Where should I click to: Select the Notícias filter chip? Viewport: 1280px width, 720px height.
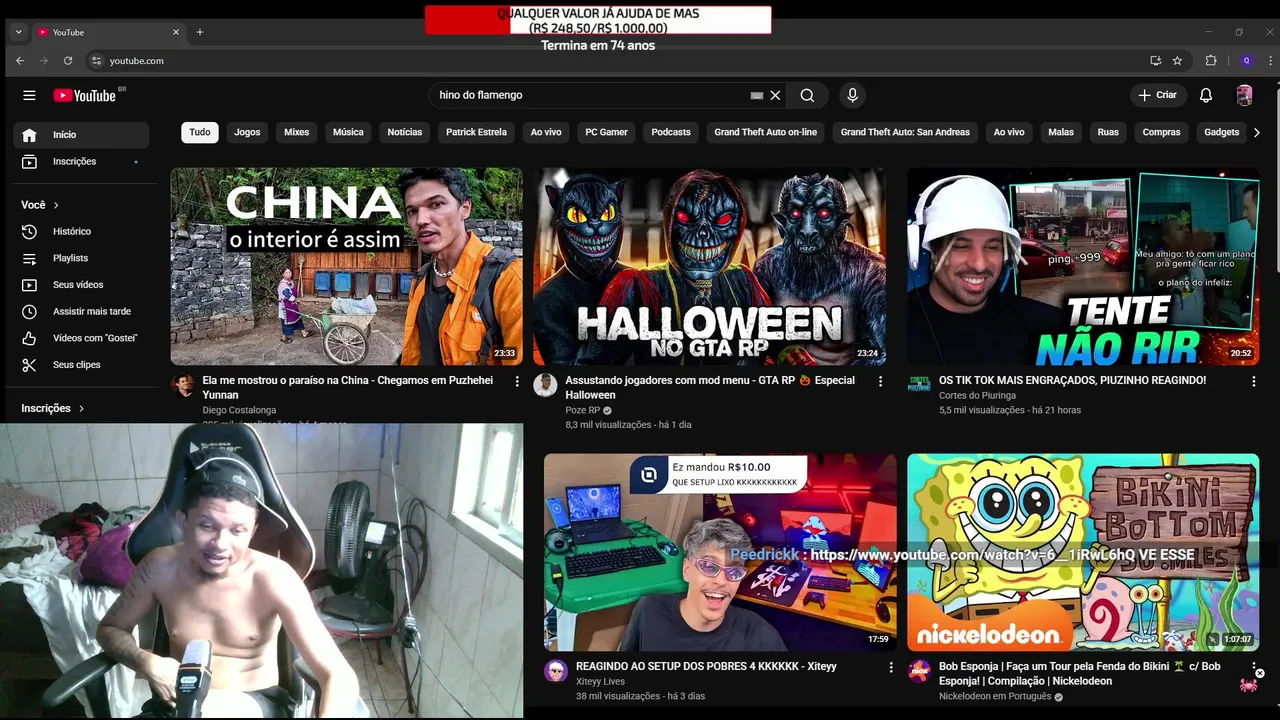click(x=405, y=132)
